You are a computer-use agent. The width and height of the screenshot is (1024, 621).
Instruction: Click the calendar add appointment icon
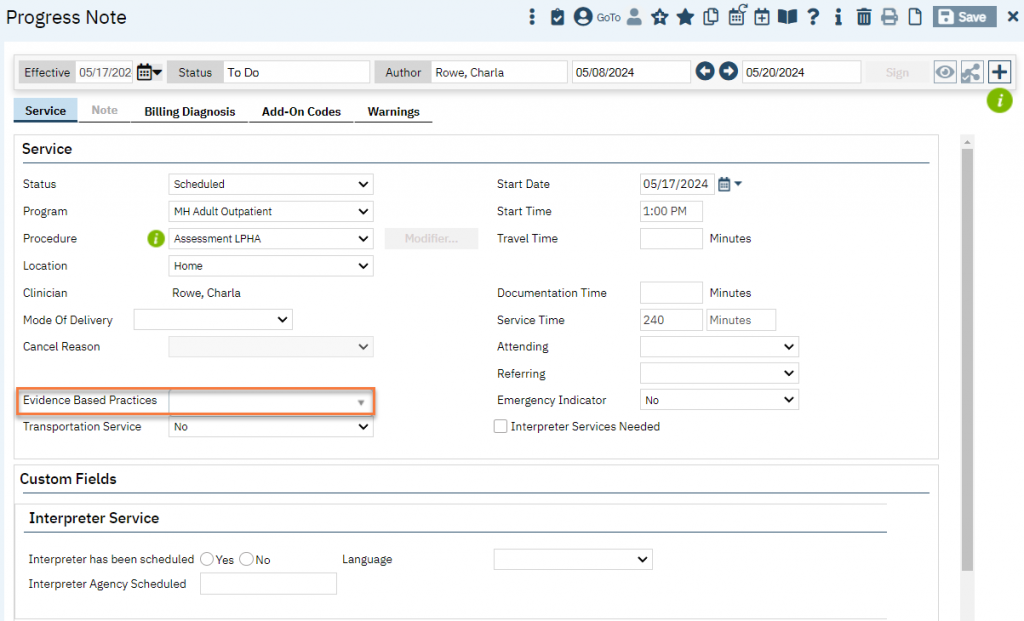click(x=761, y=17)
